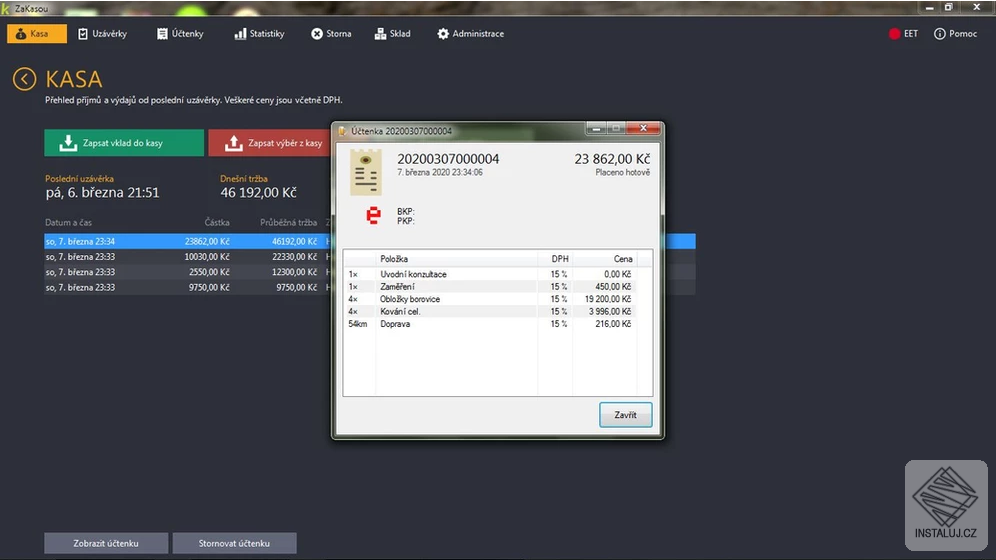The width and height of the screenshot is (996, 560).
Task: Restore the ZaKasou main window size
Action: pos(948,8)
